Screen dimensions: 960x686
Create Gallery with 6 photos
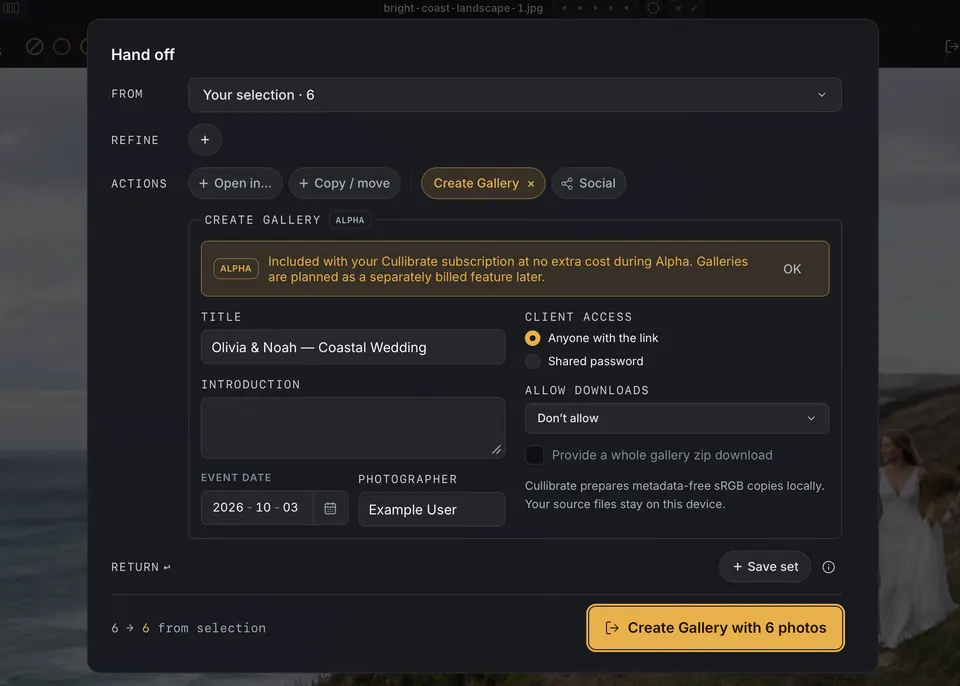[x=715, y=628]
